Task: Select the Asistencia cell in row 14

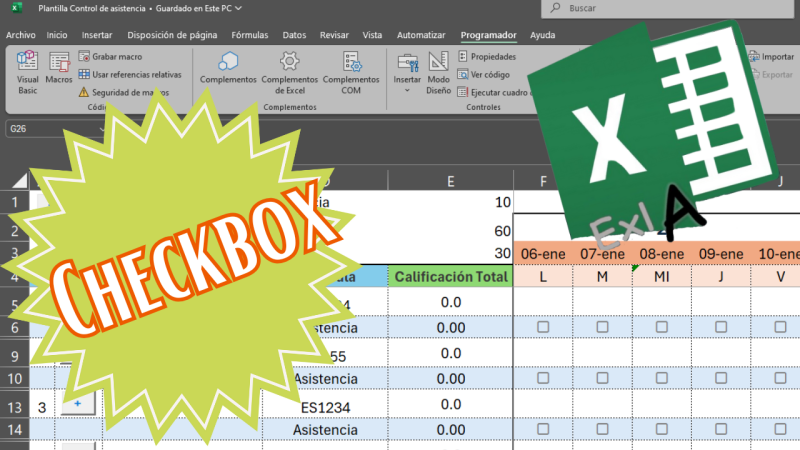Action: pos(325,430)
